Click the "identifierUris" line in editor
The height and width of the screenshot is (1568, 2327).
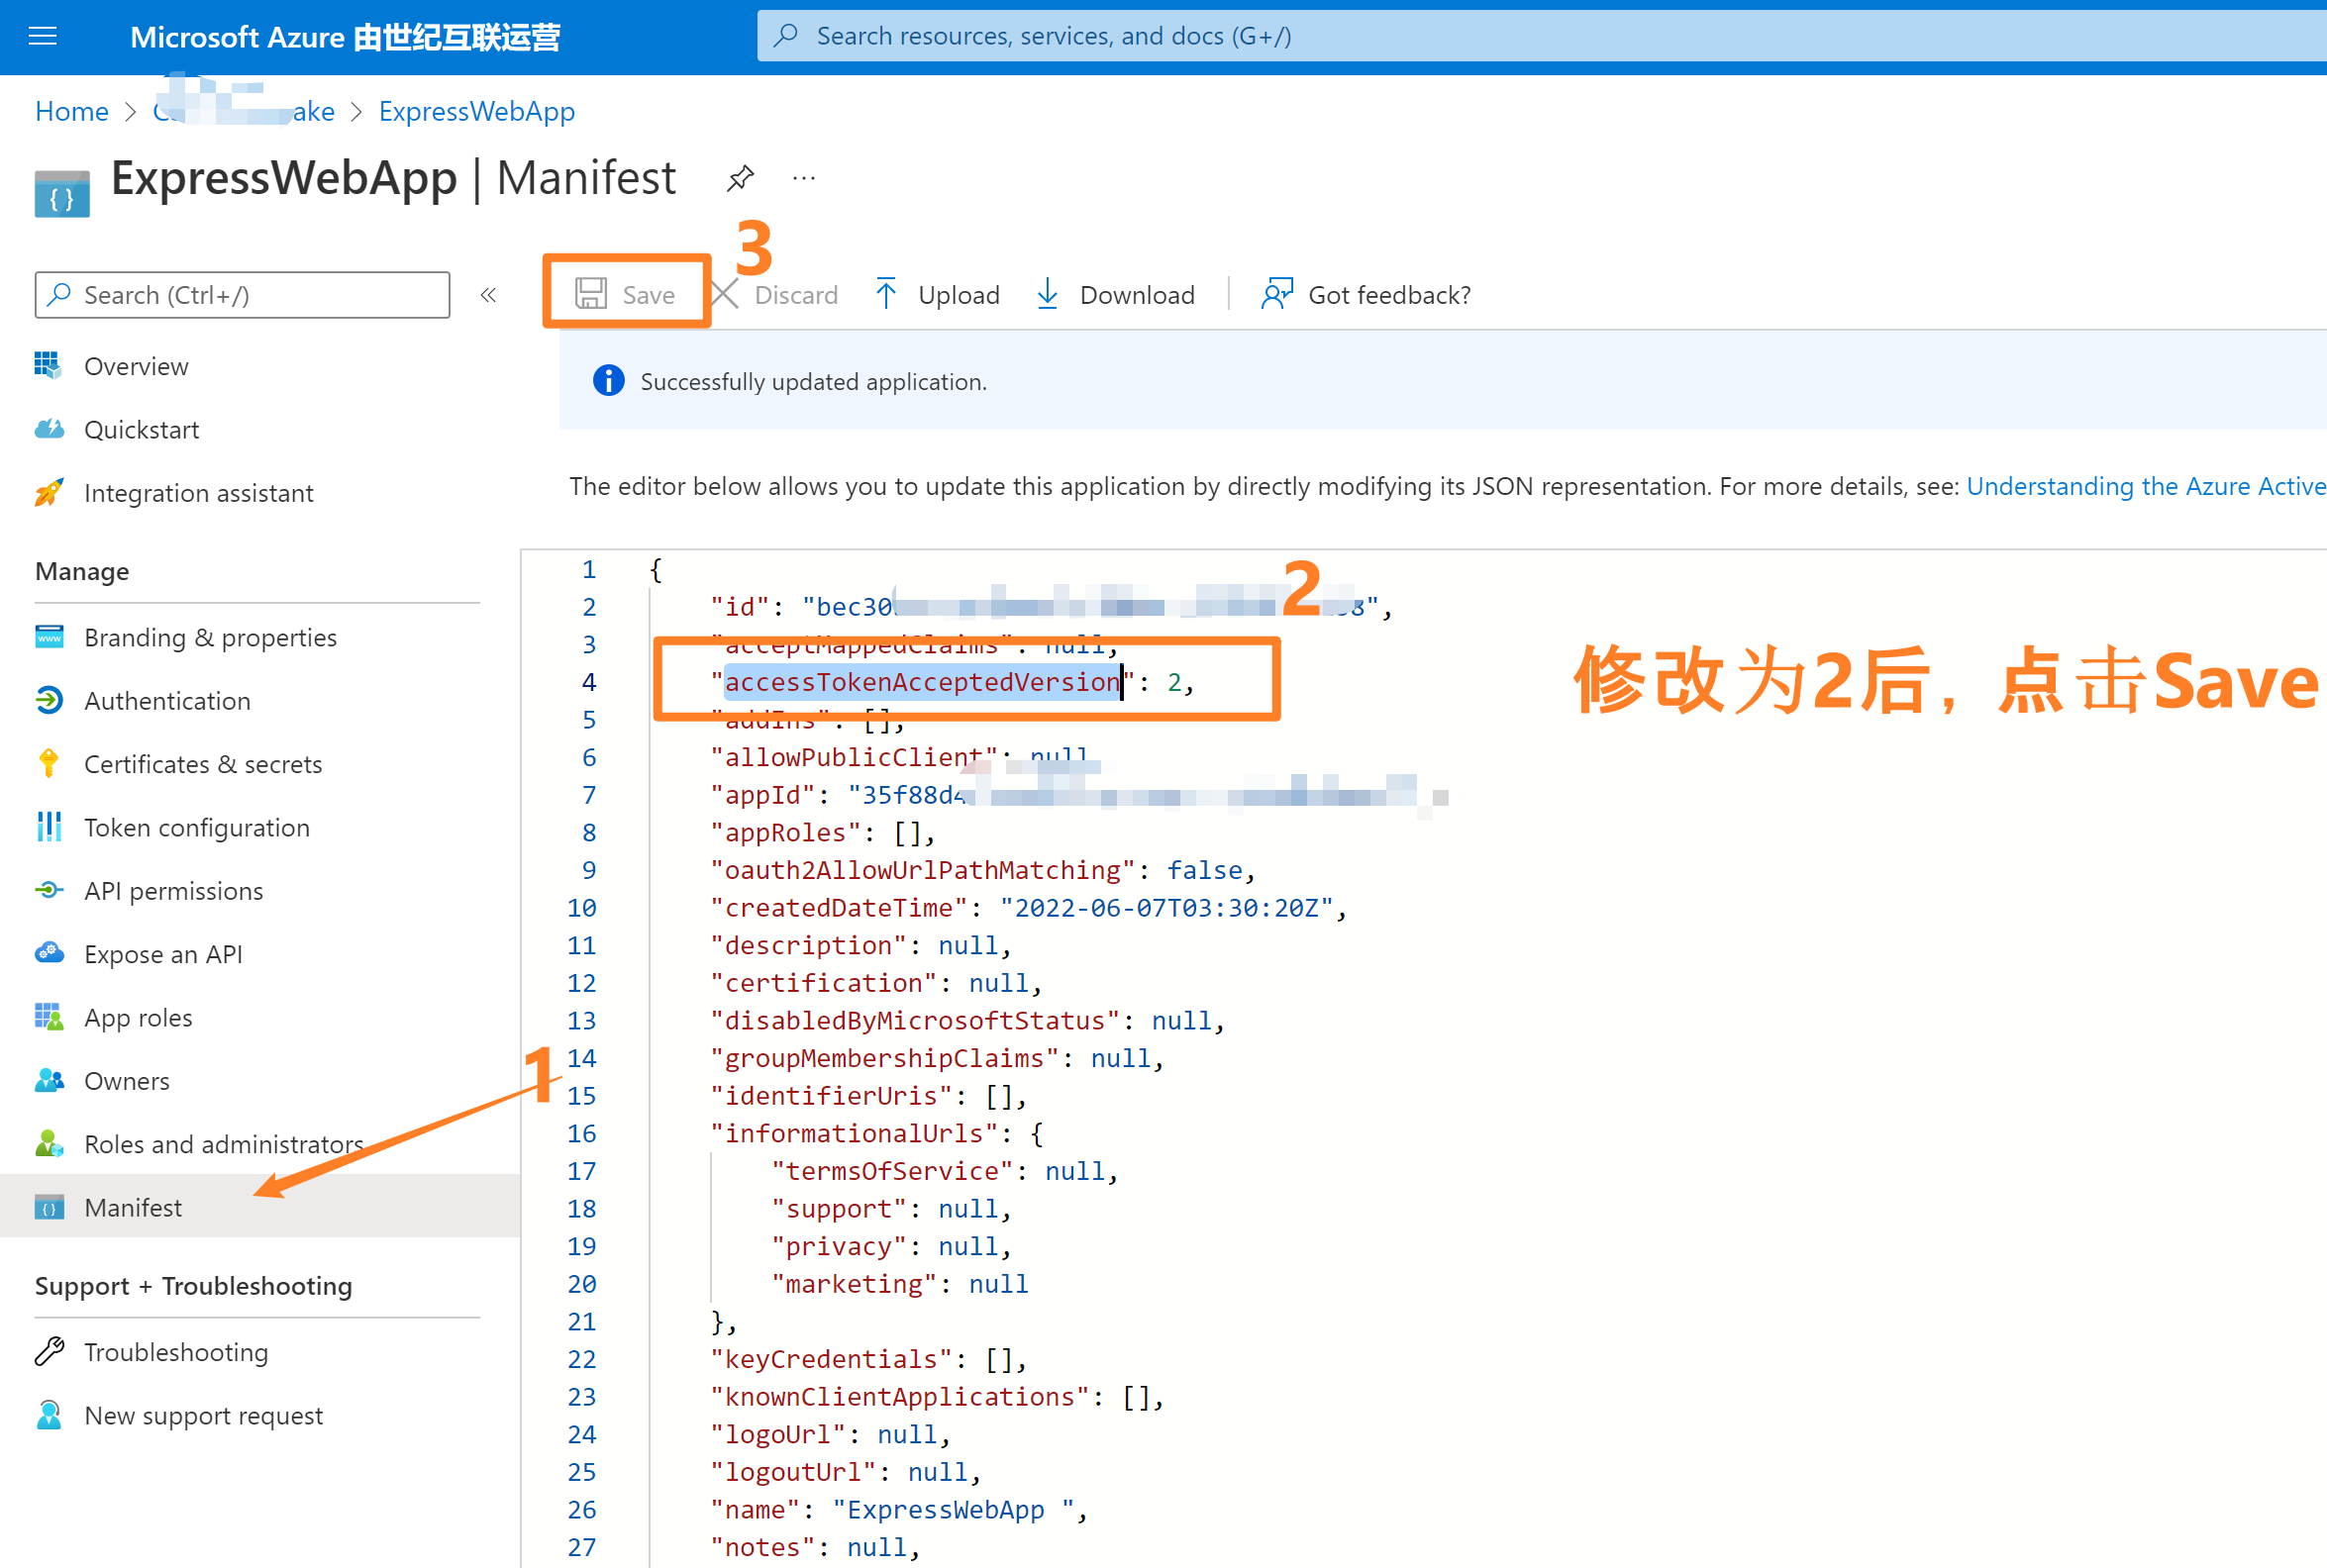(869, 1096)
